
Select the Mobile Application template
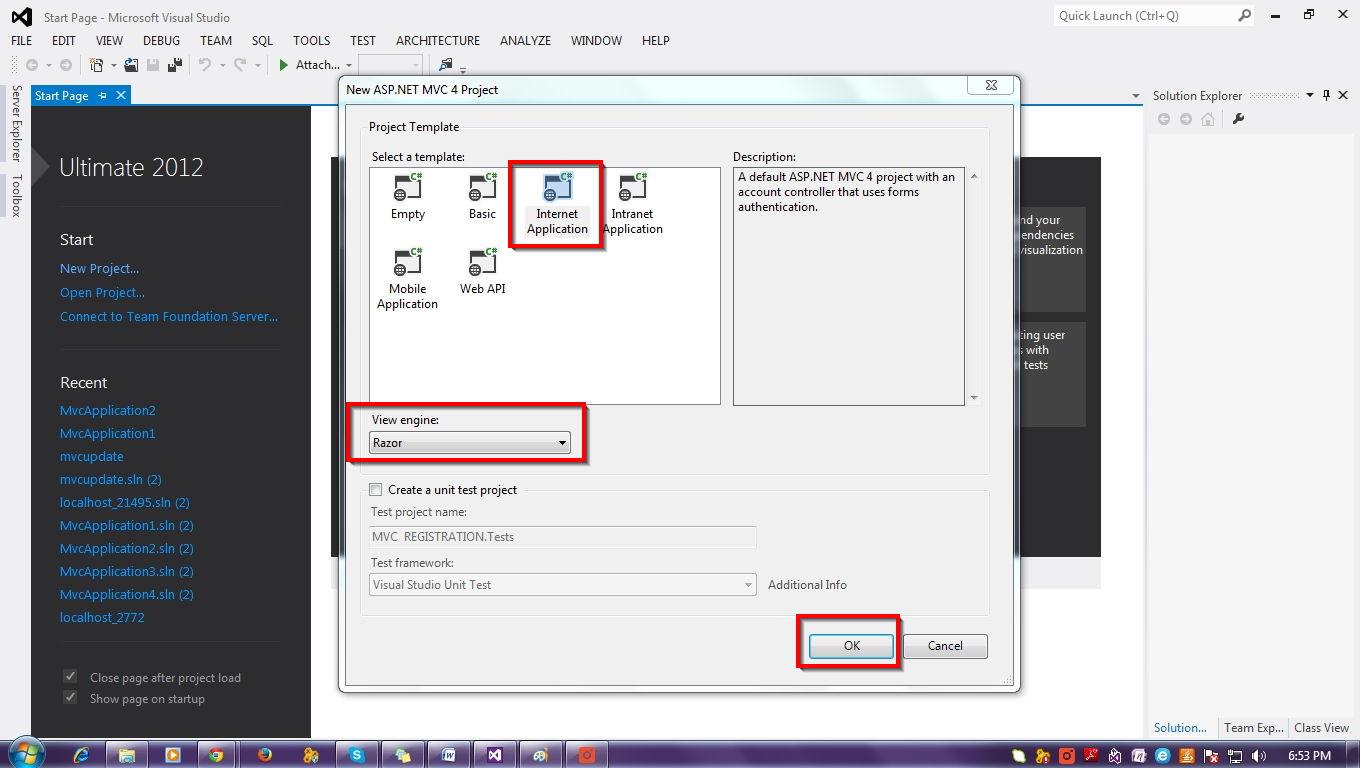[x=407, y=272]
